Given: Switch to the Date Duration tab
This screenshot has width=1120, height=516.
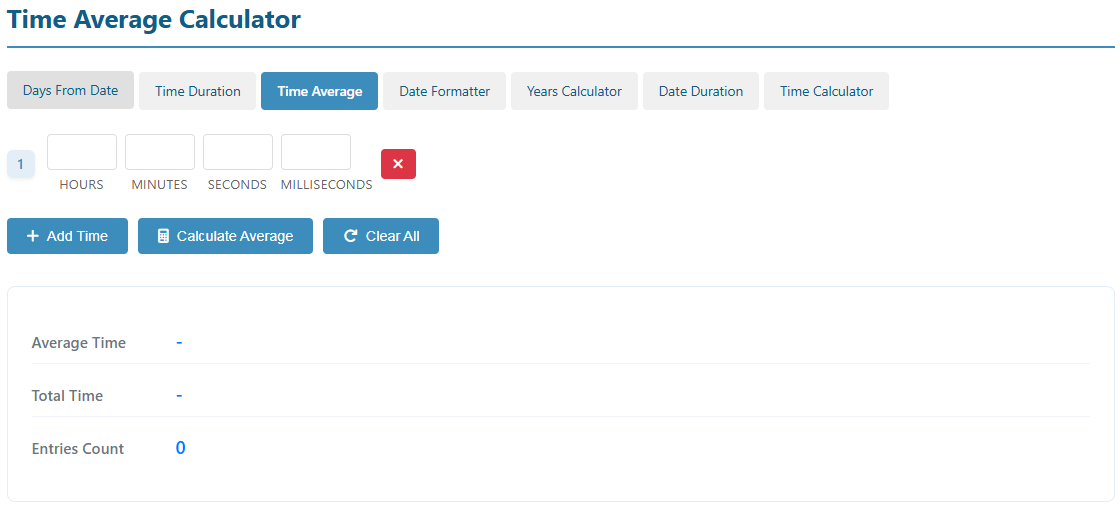Looking at the screenshot, I should pos(700,91).
